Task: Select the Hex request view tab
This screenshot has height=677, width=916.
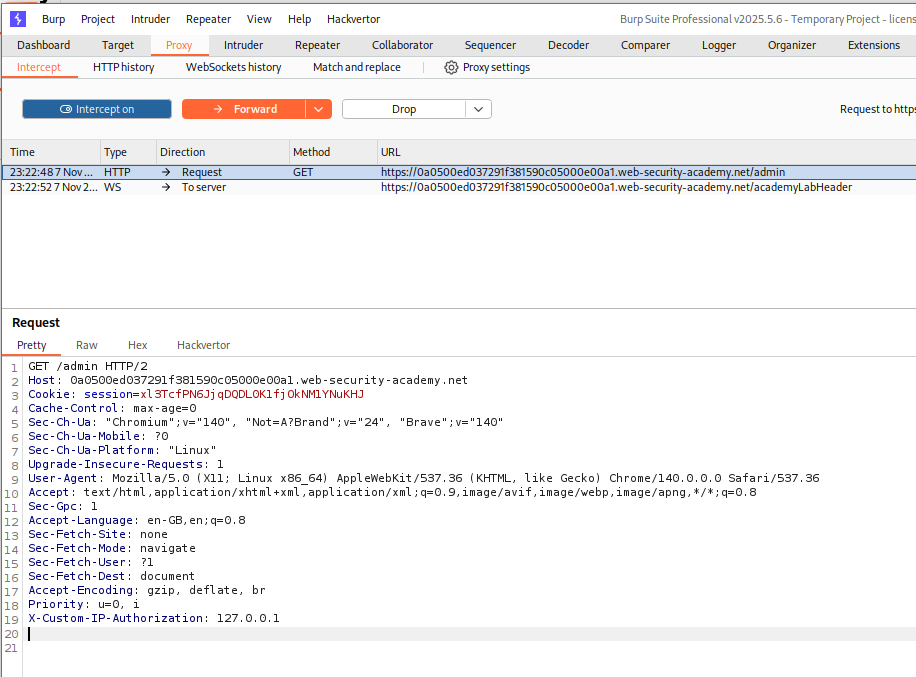Action: tap(137, 345)
